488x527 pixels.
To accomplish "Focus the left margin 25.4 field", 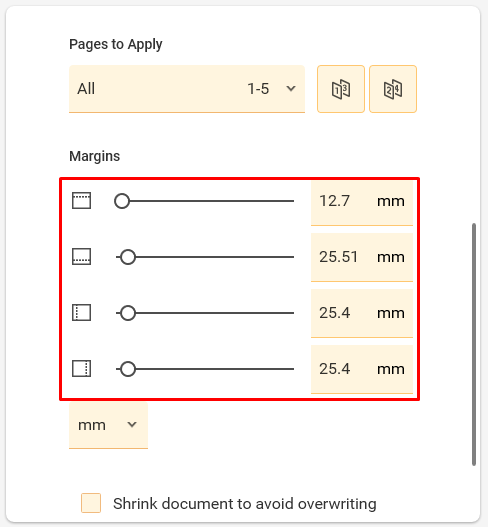I will (x=362, y=313).
